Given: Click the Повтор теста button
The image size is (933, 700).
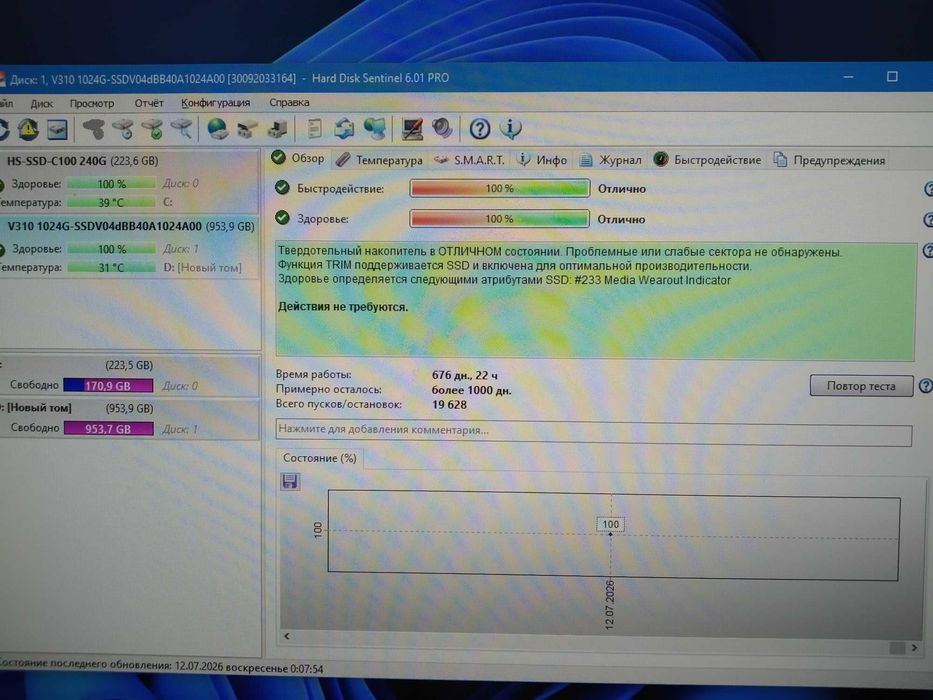Looking at the screenshot, I should click(861, 386).
